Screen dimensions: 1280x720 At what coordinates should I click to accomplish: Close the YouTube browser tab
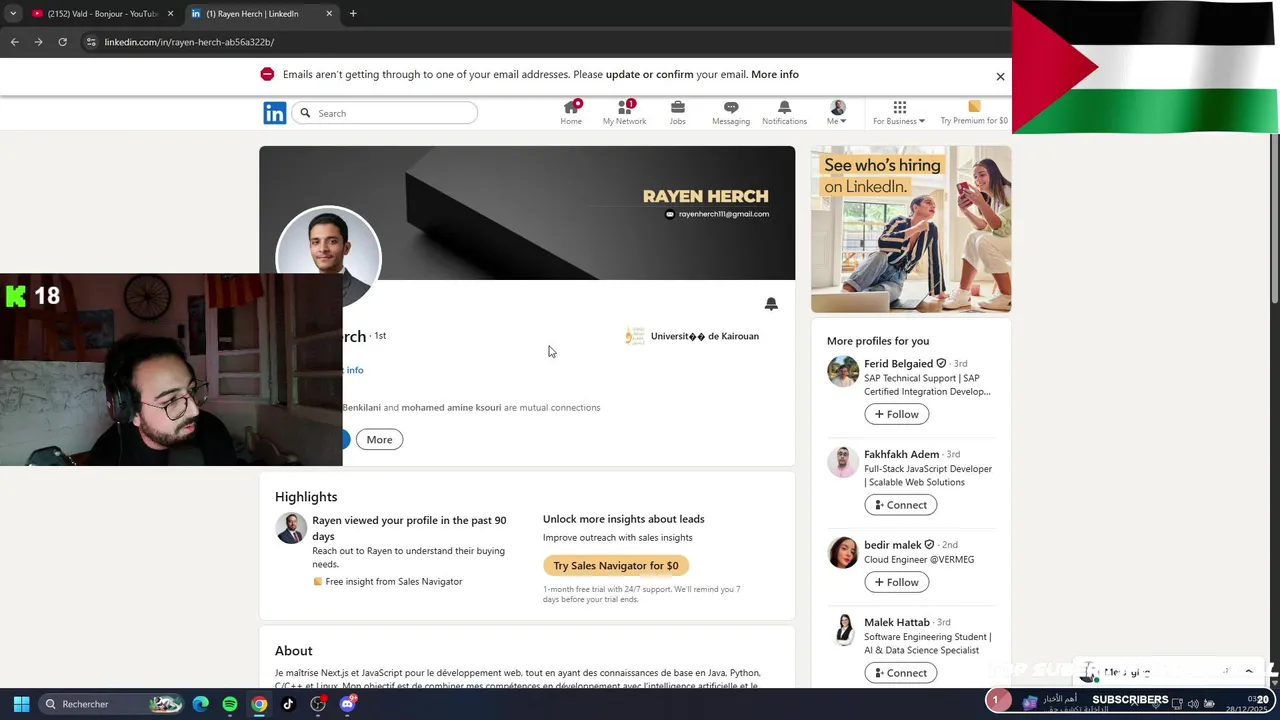[170, 14]
